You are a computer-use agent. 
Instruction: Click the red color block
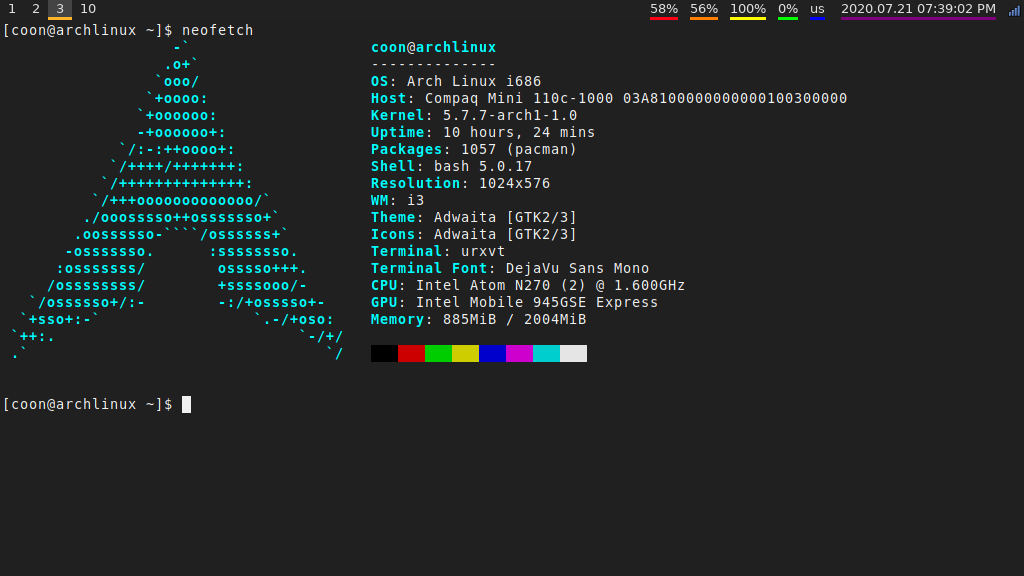(411, 353)
